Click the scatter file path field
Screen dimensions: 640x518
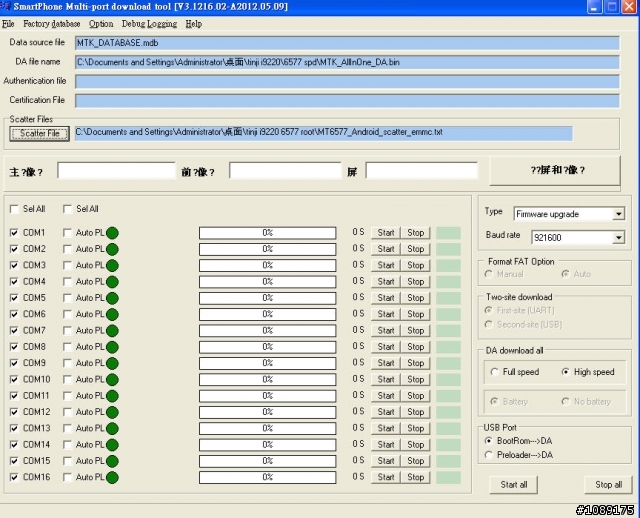point(323,133)
